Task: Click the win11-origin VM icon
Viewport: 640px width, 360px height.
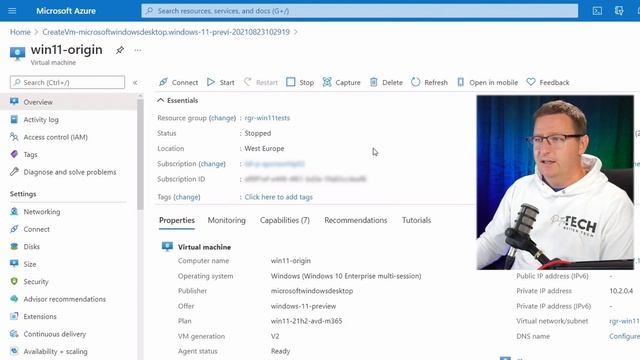Action: (17, 53)
